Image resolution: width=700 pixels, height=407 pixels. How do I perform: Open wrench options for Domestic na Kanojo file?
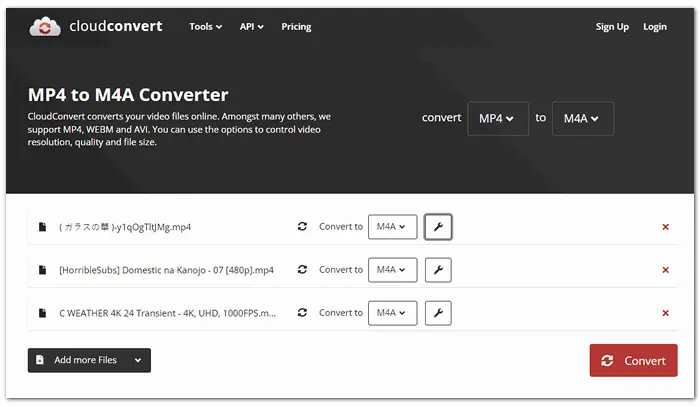[438, 270]
